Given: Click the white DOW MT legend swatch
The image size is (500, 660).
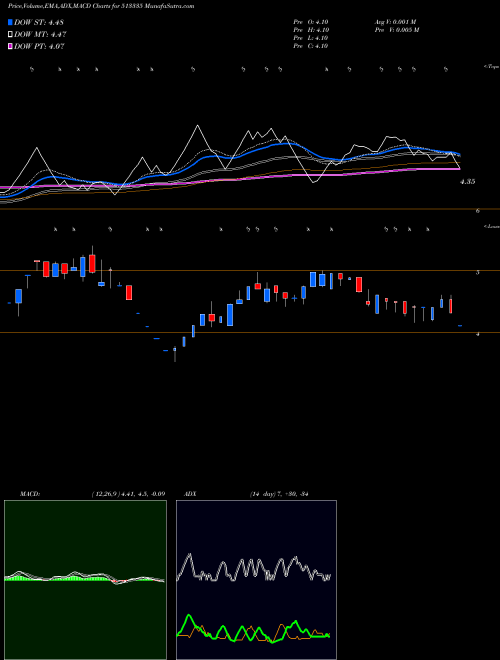Looking at the screenshot, I should [10, 35].
